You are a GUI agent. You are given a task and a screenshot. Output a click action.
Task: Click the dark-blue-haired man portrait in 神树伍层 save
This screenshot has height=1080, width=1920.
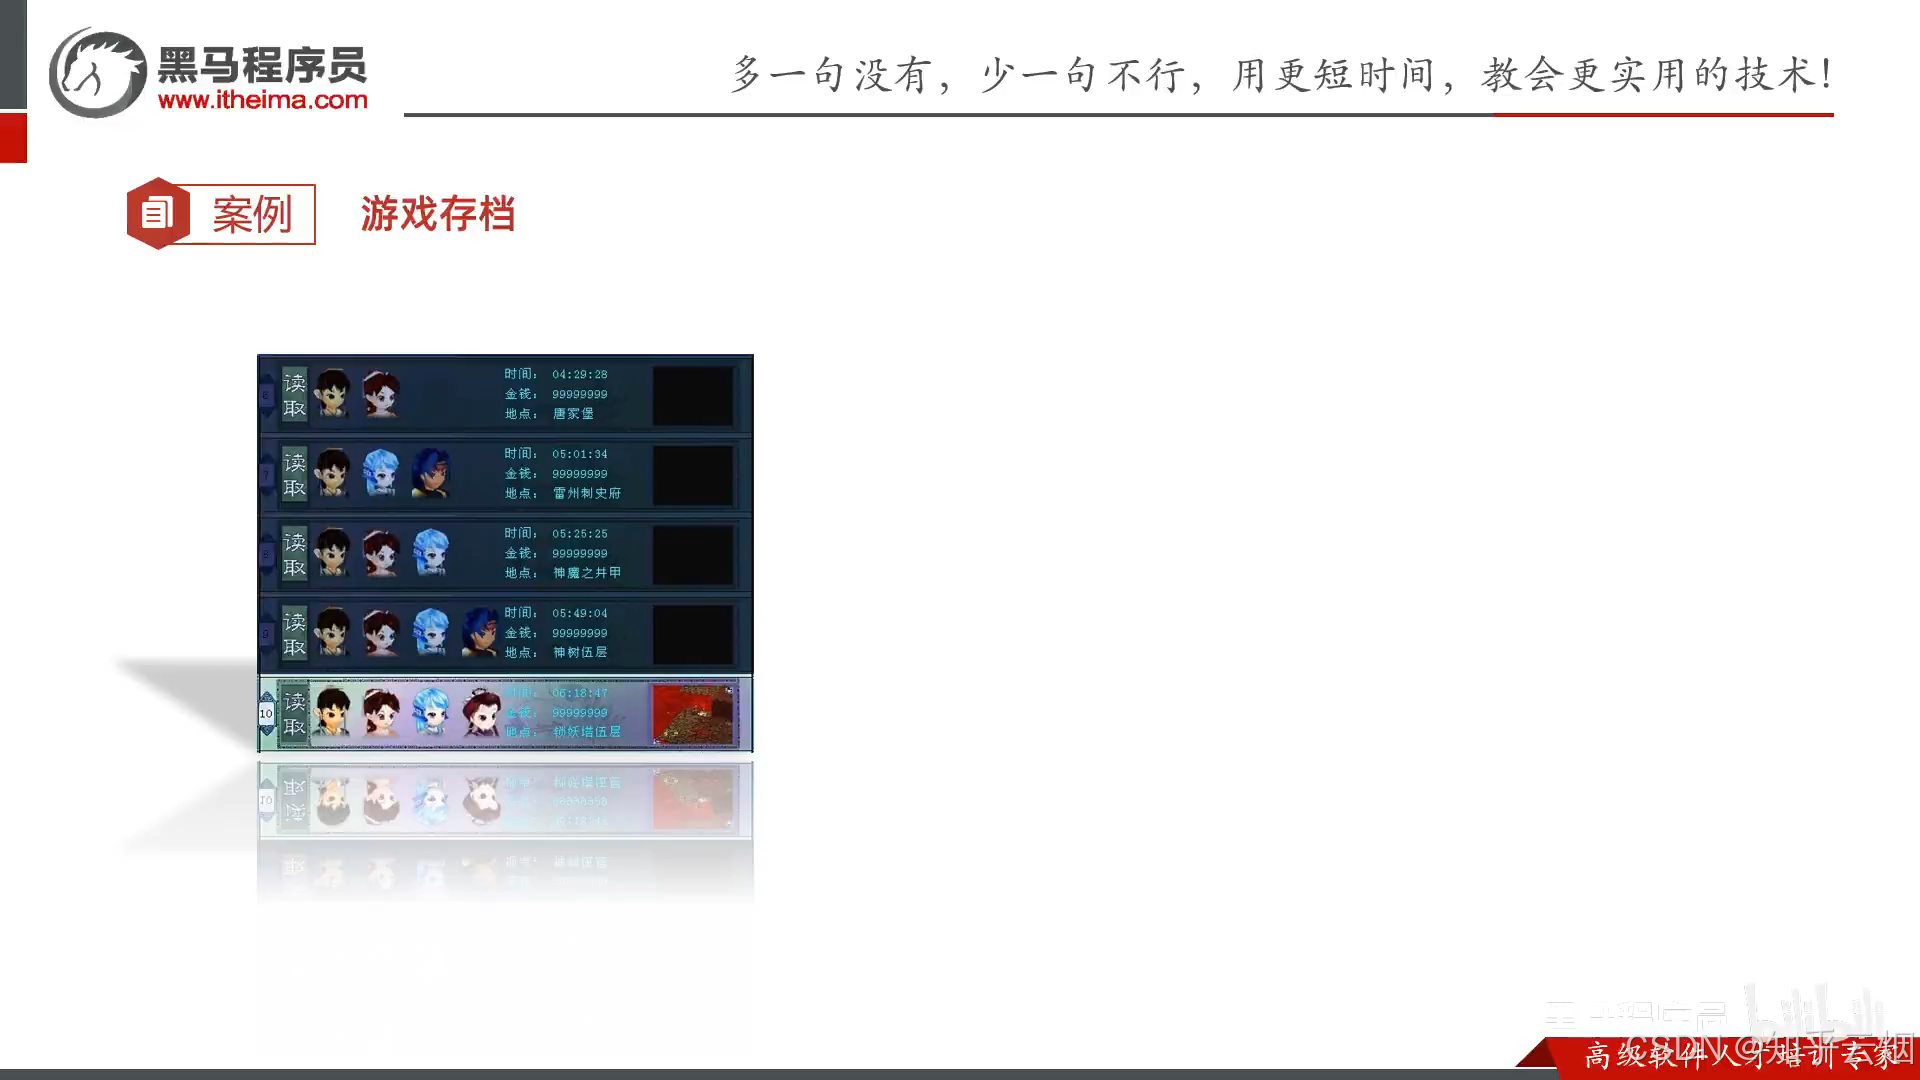tap(480, 632)
